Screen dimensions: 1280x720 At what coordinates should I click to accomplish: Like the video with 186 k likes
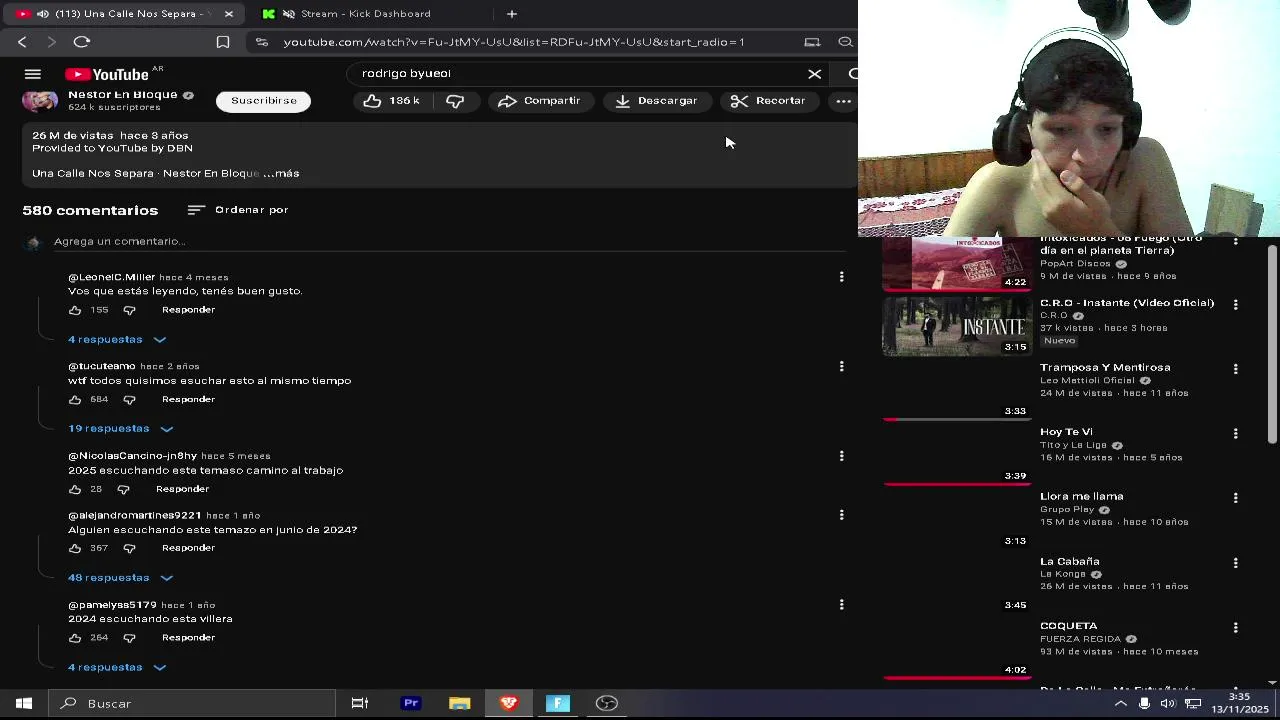click(391, 101)
